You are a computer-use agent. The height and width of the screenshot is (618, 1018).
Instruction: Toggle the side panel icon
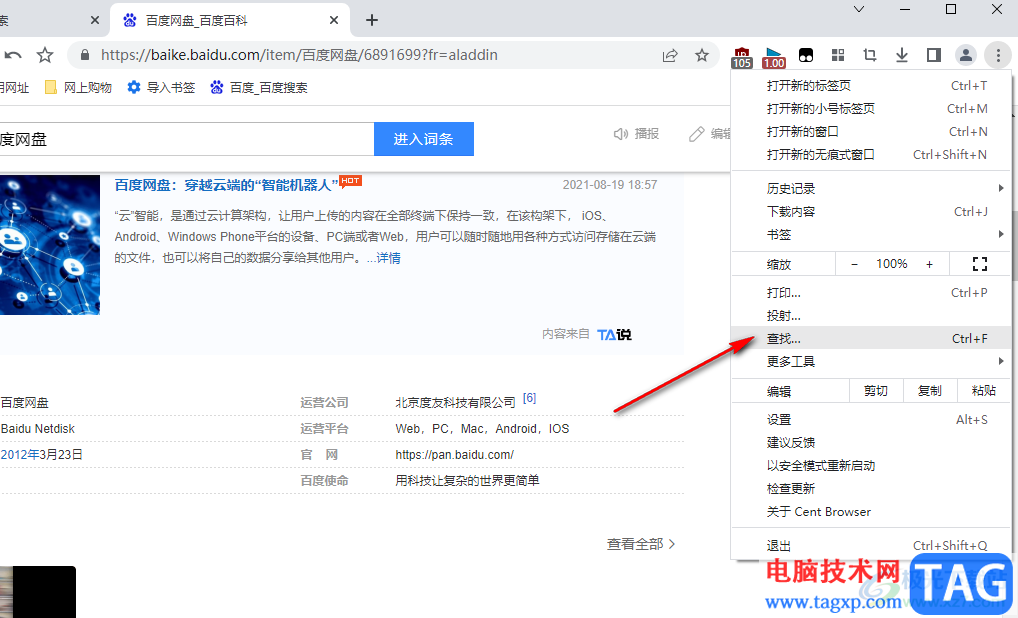pyautogui.click(x=934, y=55)
